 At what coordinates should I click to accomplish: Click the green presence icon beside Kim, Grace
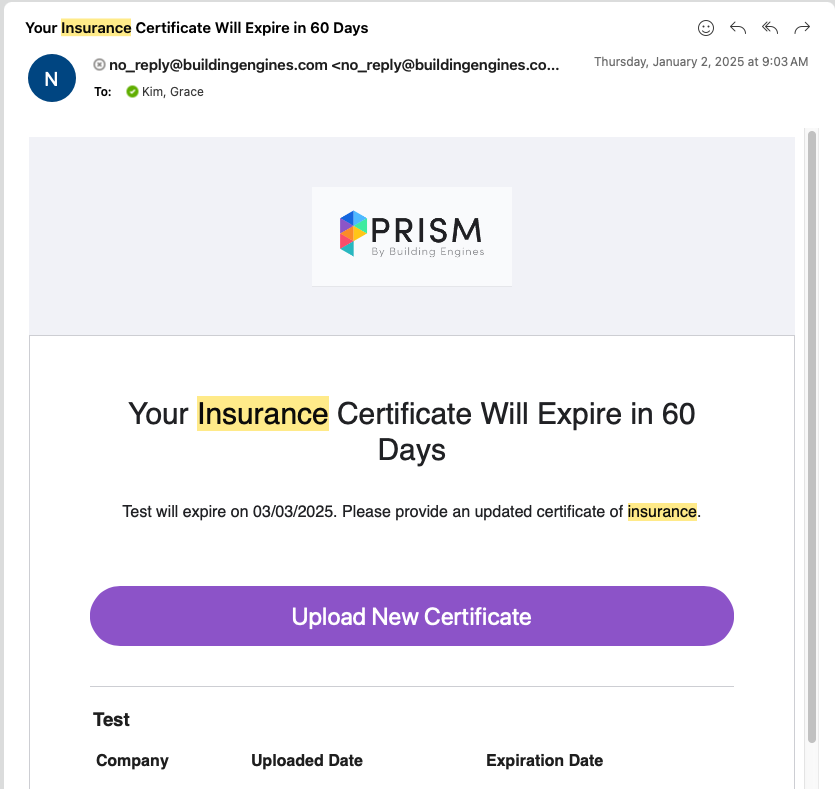click(132, 92)
